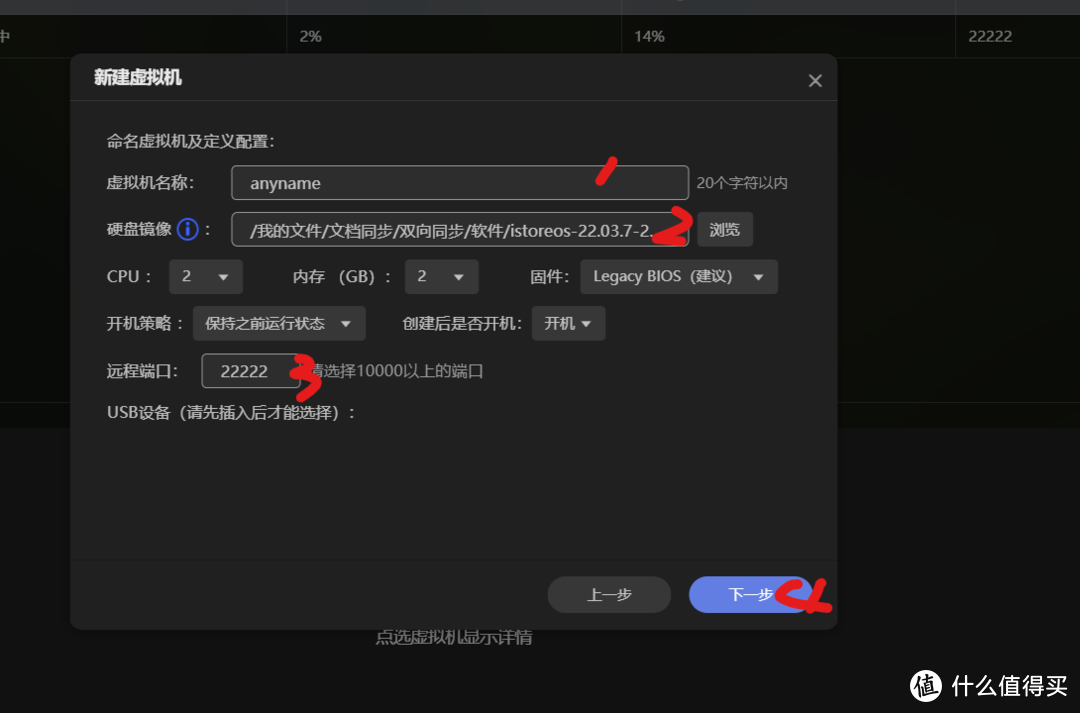The width and height of the screenshot is (1080, 713).
Task: Close the 新建虚拟机 dialog
Action: (815, 79)
